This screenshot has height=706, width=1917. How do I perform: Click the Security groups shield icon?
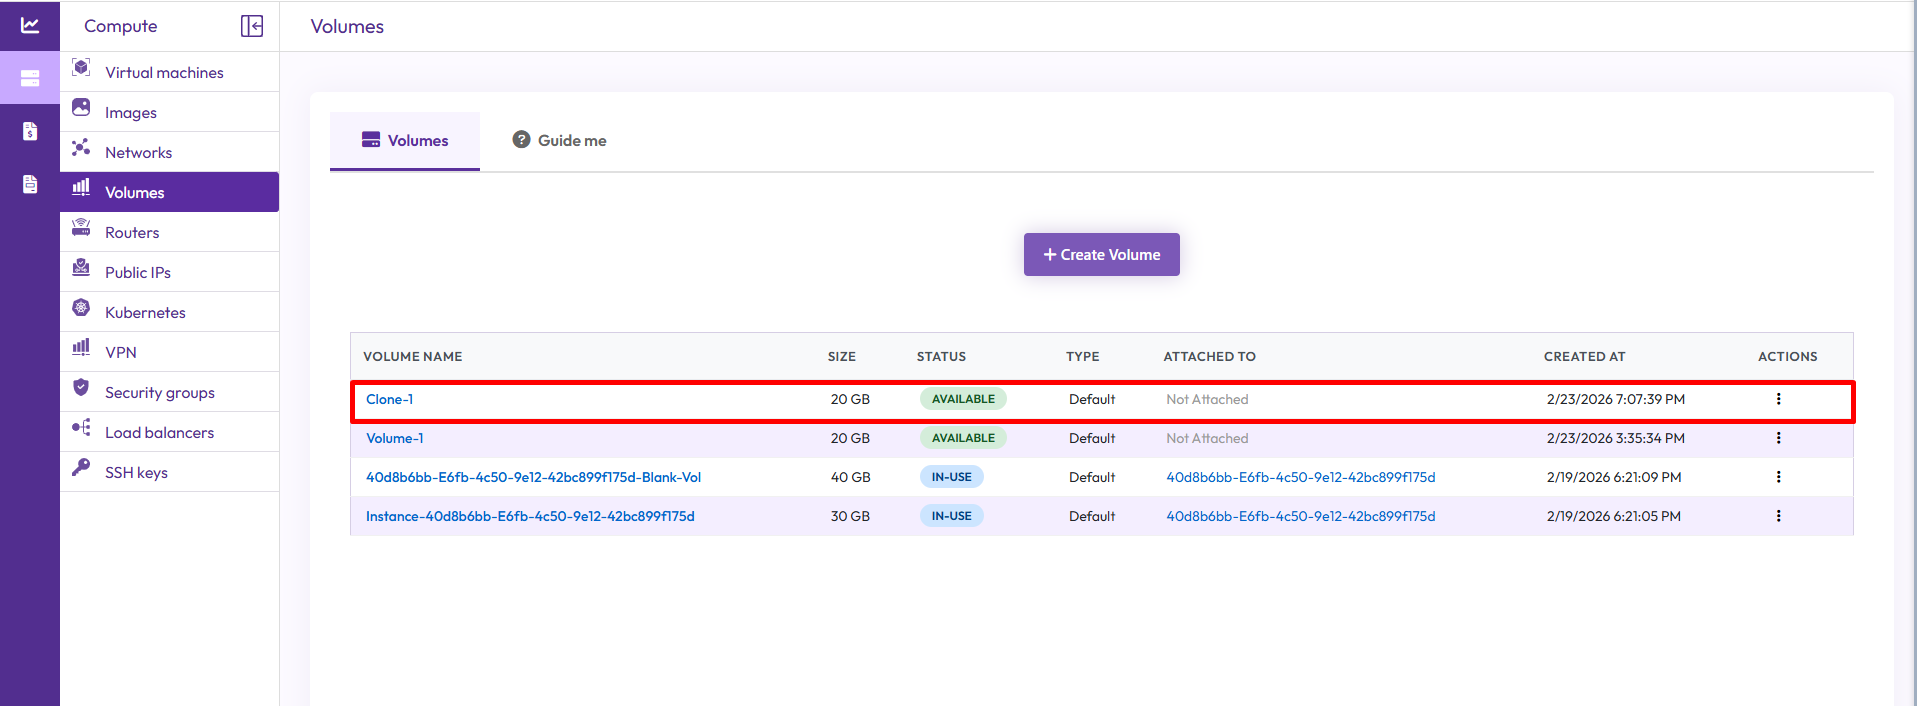coord(82,388)
